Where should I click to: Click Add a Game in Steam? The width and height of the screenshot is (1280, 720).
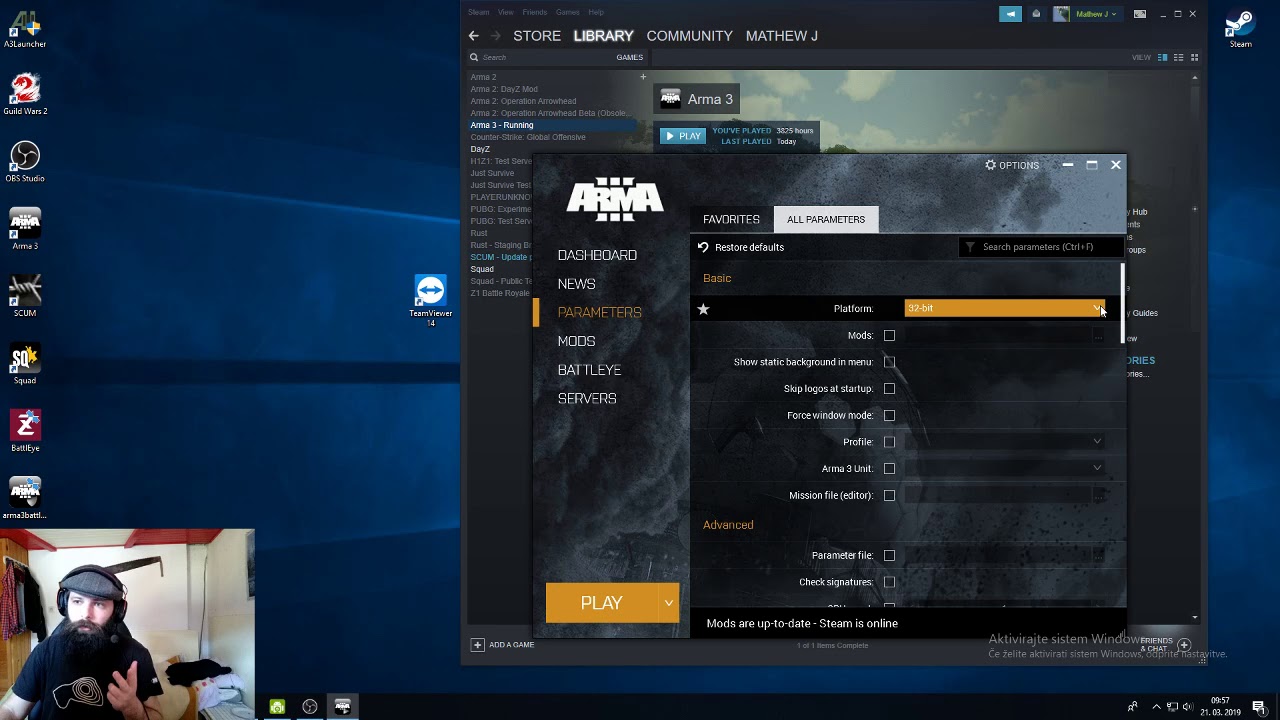tap(503, 645)
